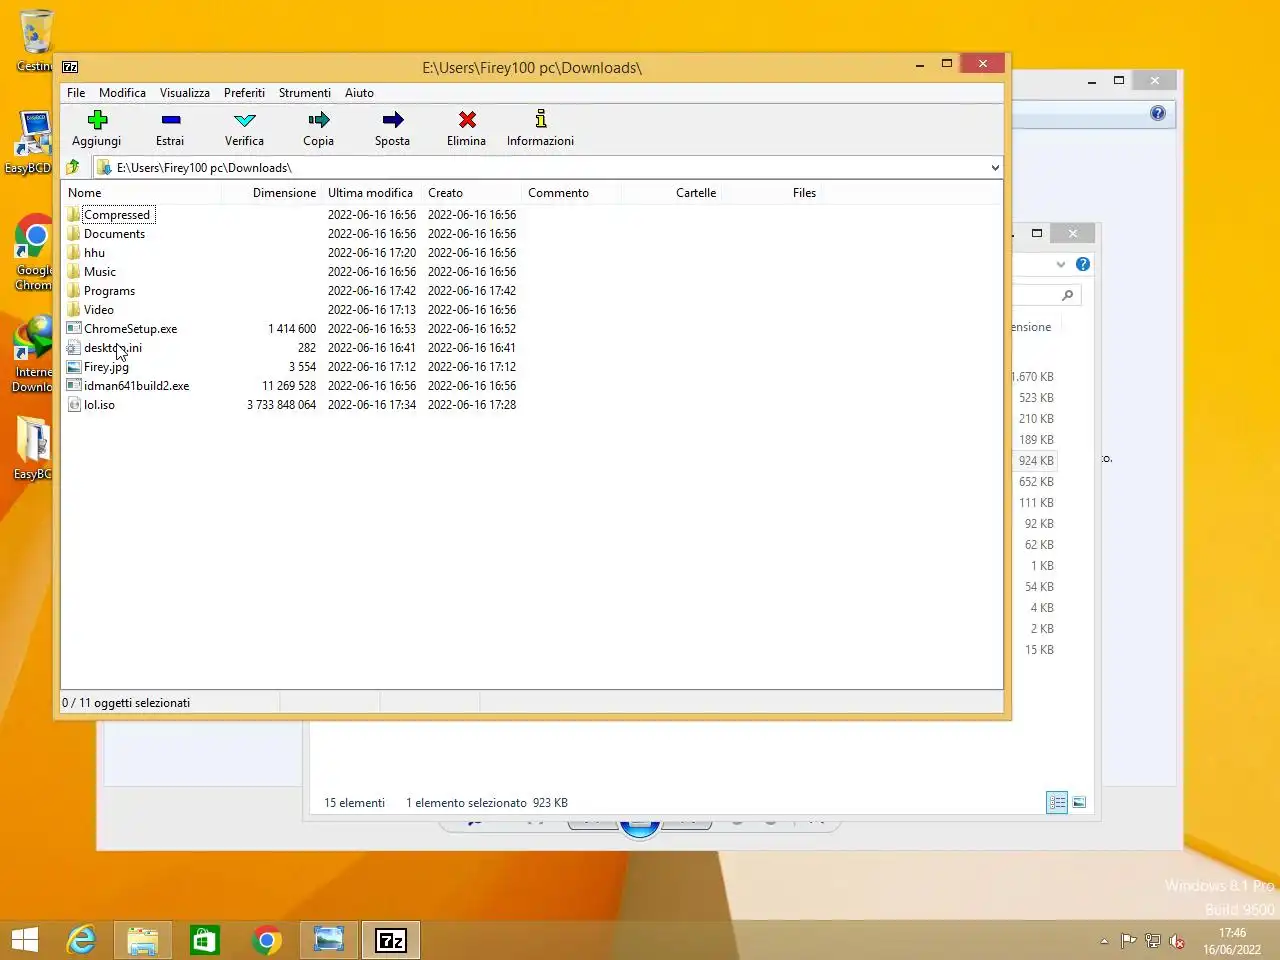Open the Google Chrome desktop shortcut
Image resolution: width=1280 pixels, height=960 pixels.
click(34, 252)
